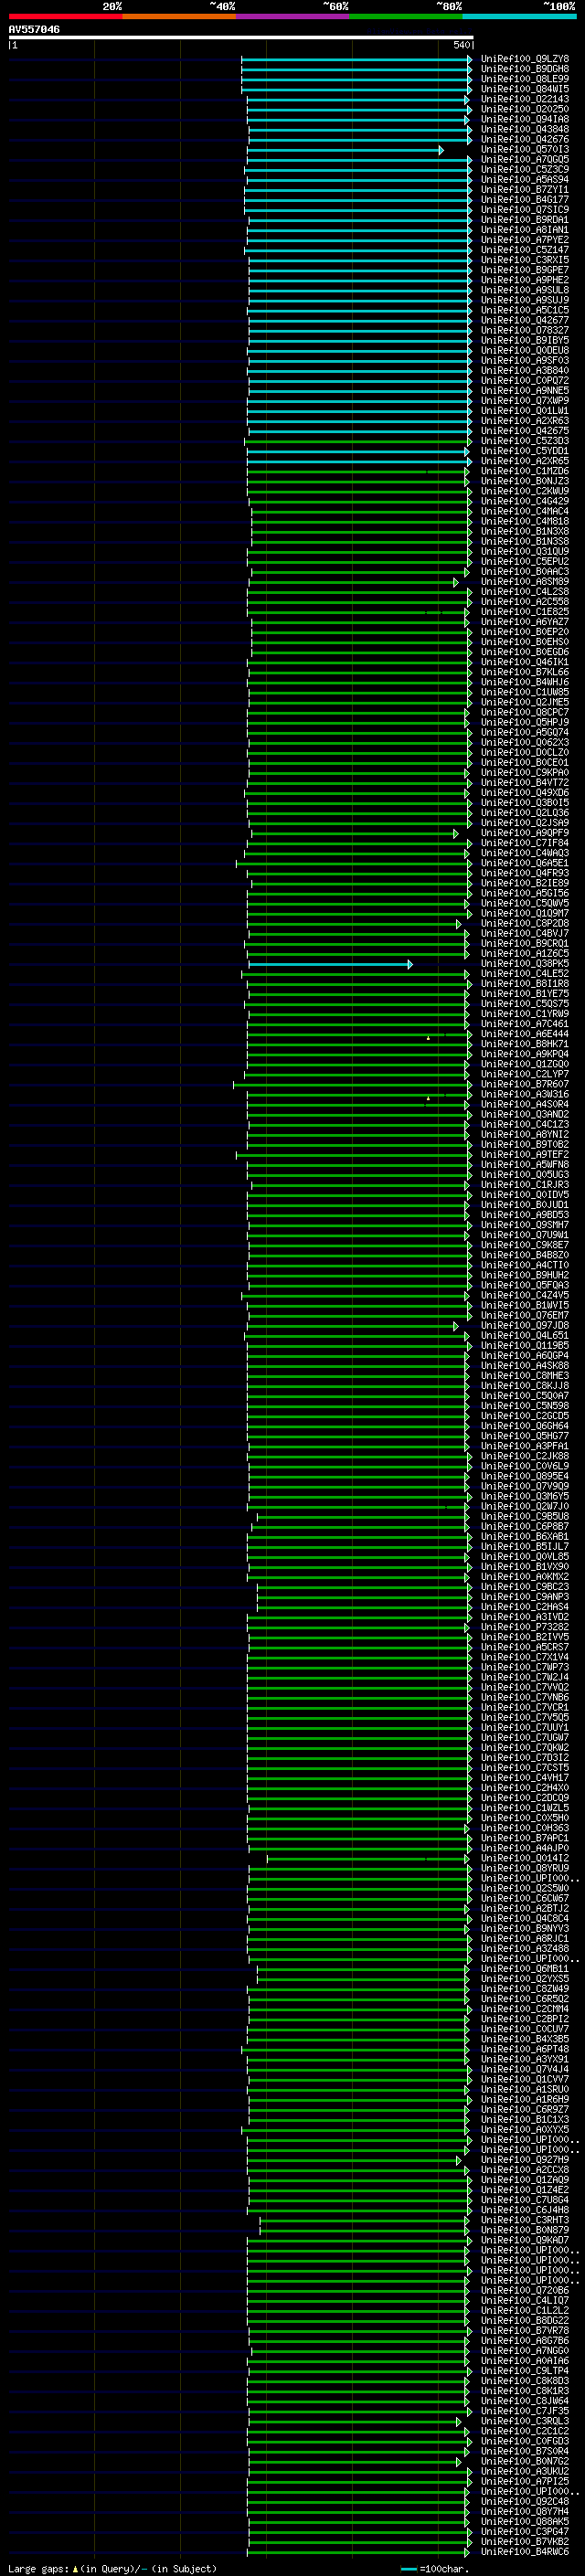Select label UniRef100_C8P2D8

point(525,923)
